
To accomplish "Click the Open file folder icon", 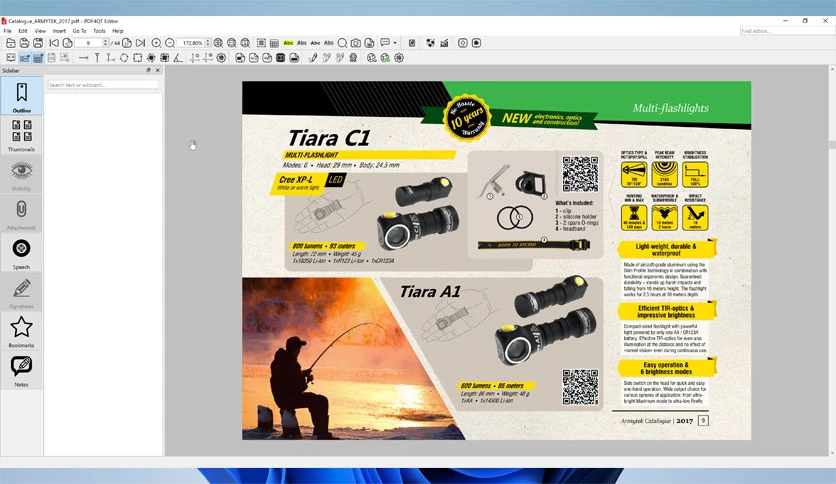I will click(x=11, y=43).
